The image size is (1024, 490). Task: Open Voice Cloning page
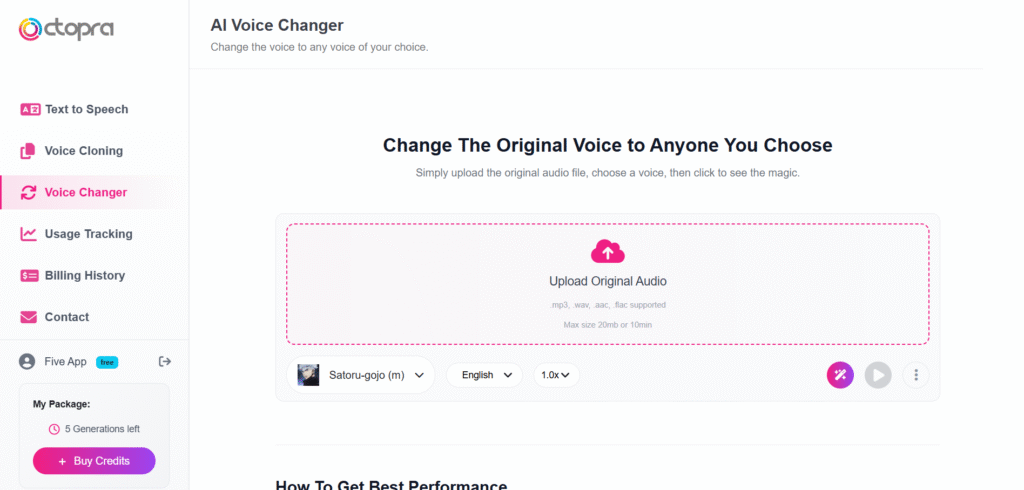72,151
